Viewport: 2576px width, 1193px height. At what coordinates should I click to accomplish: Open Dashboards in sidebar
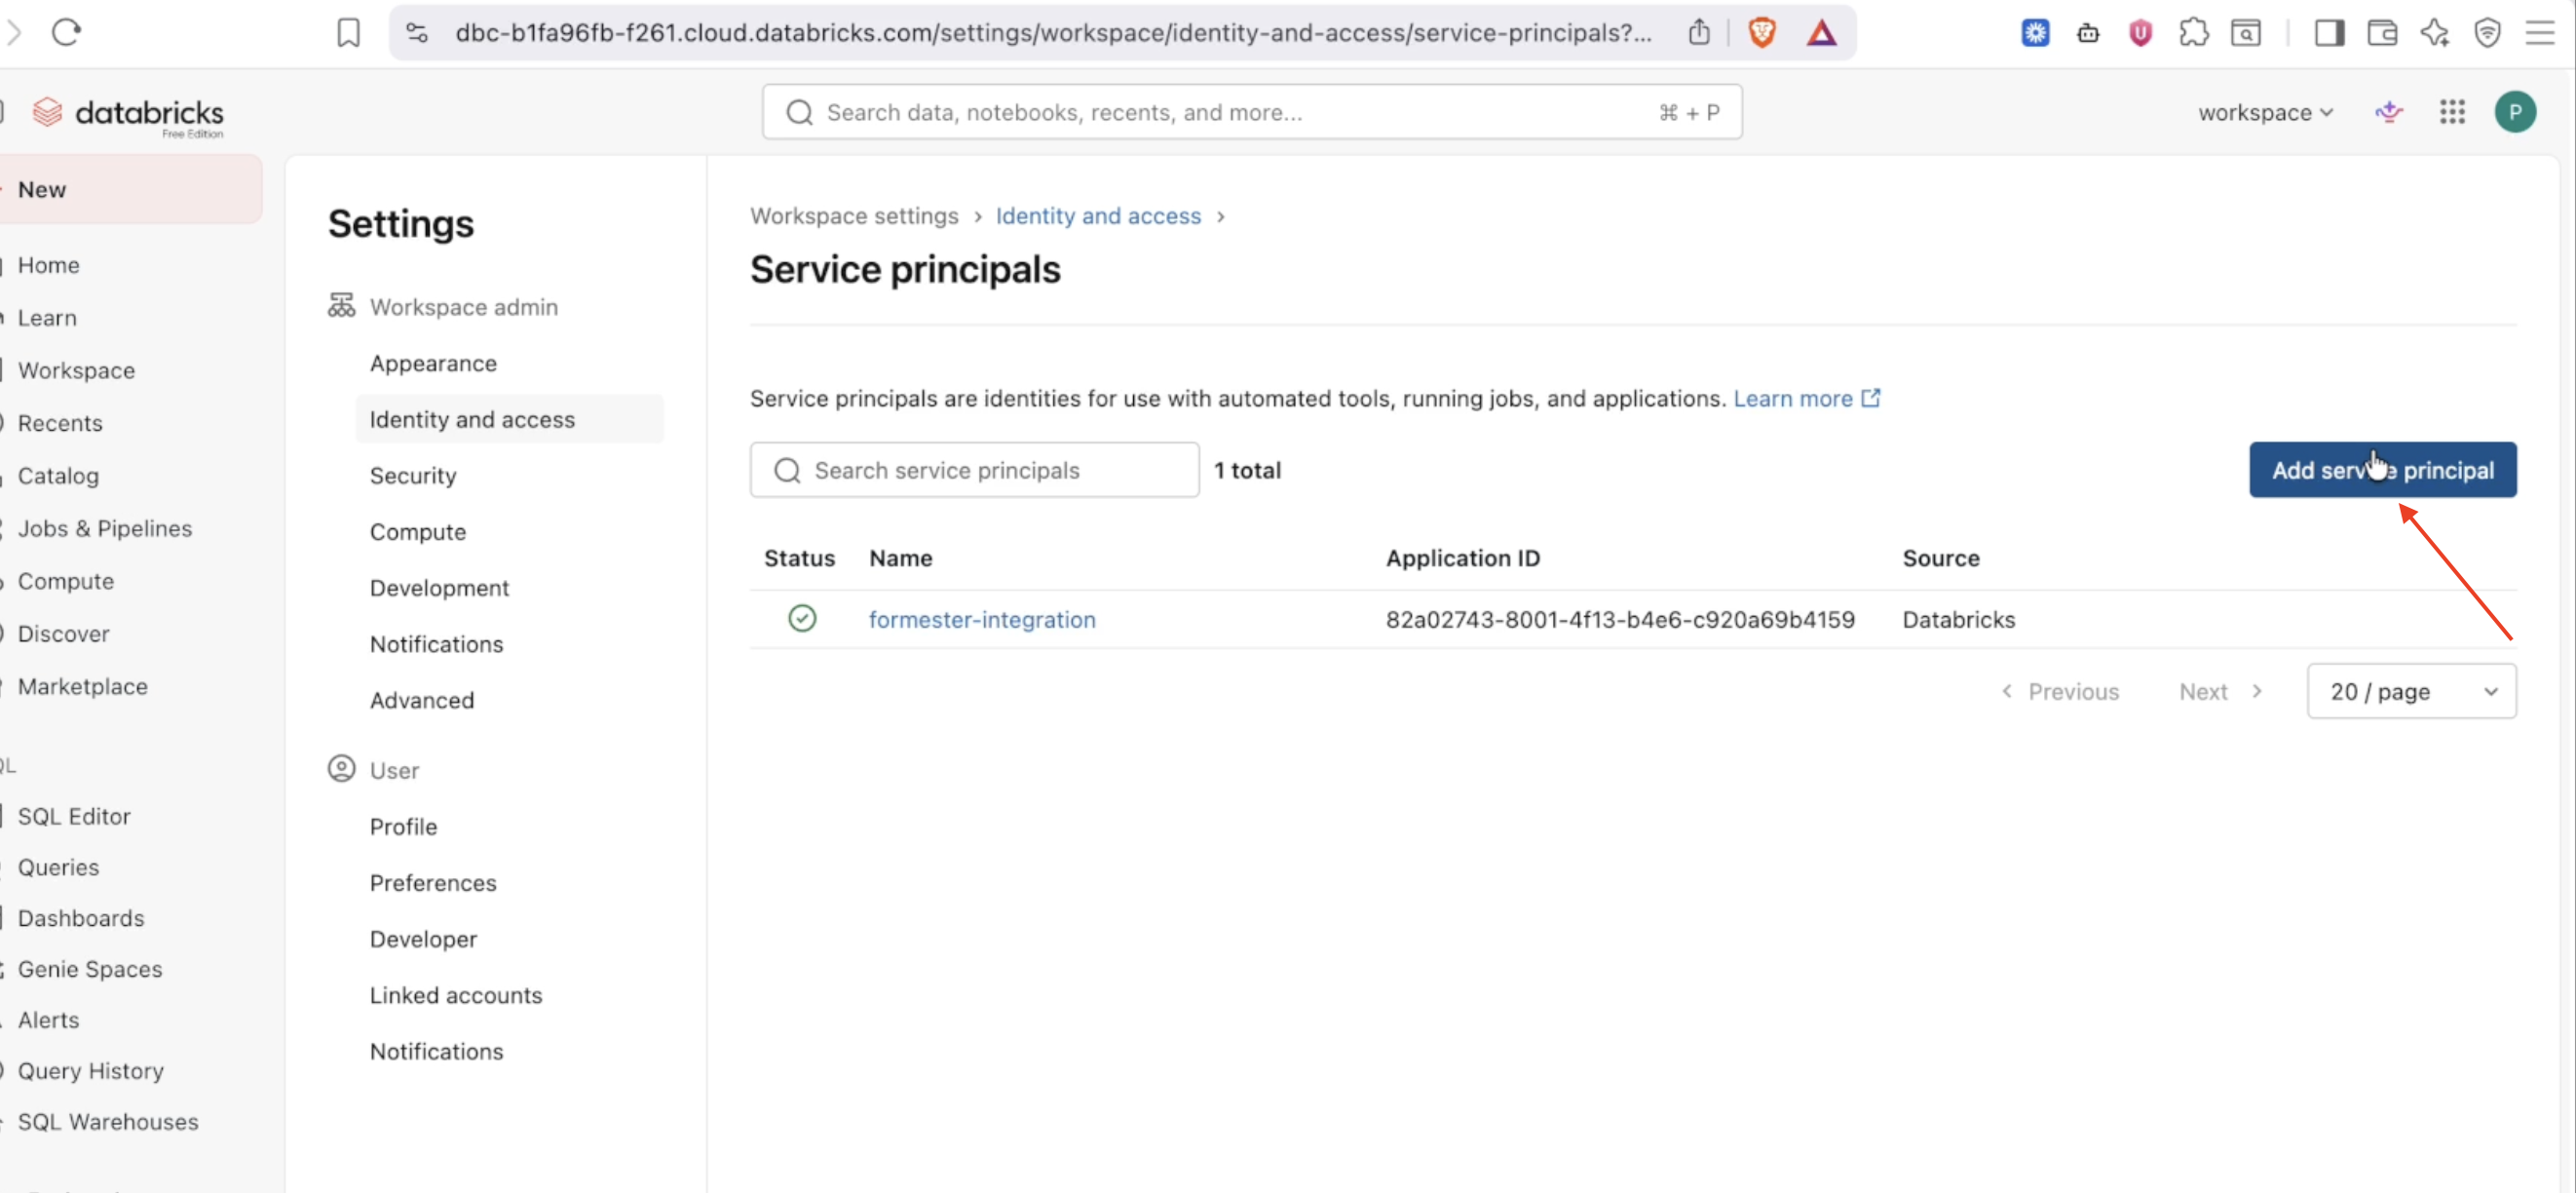click(80, 917)
